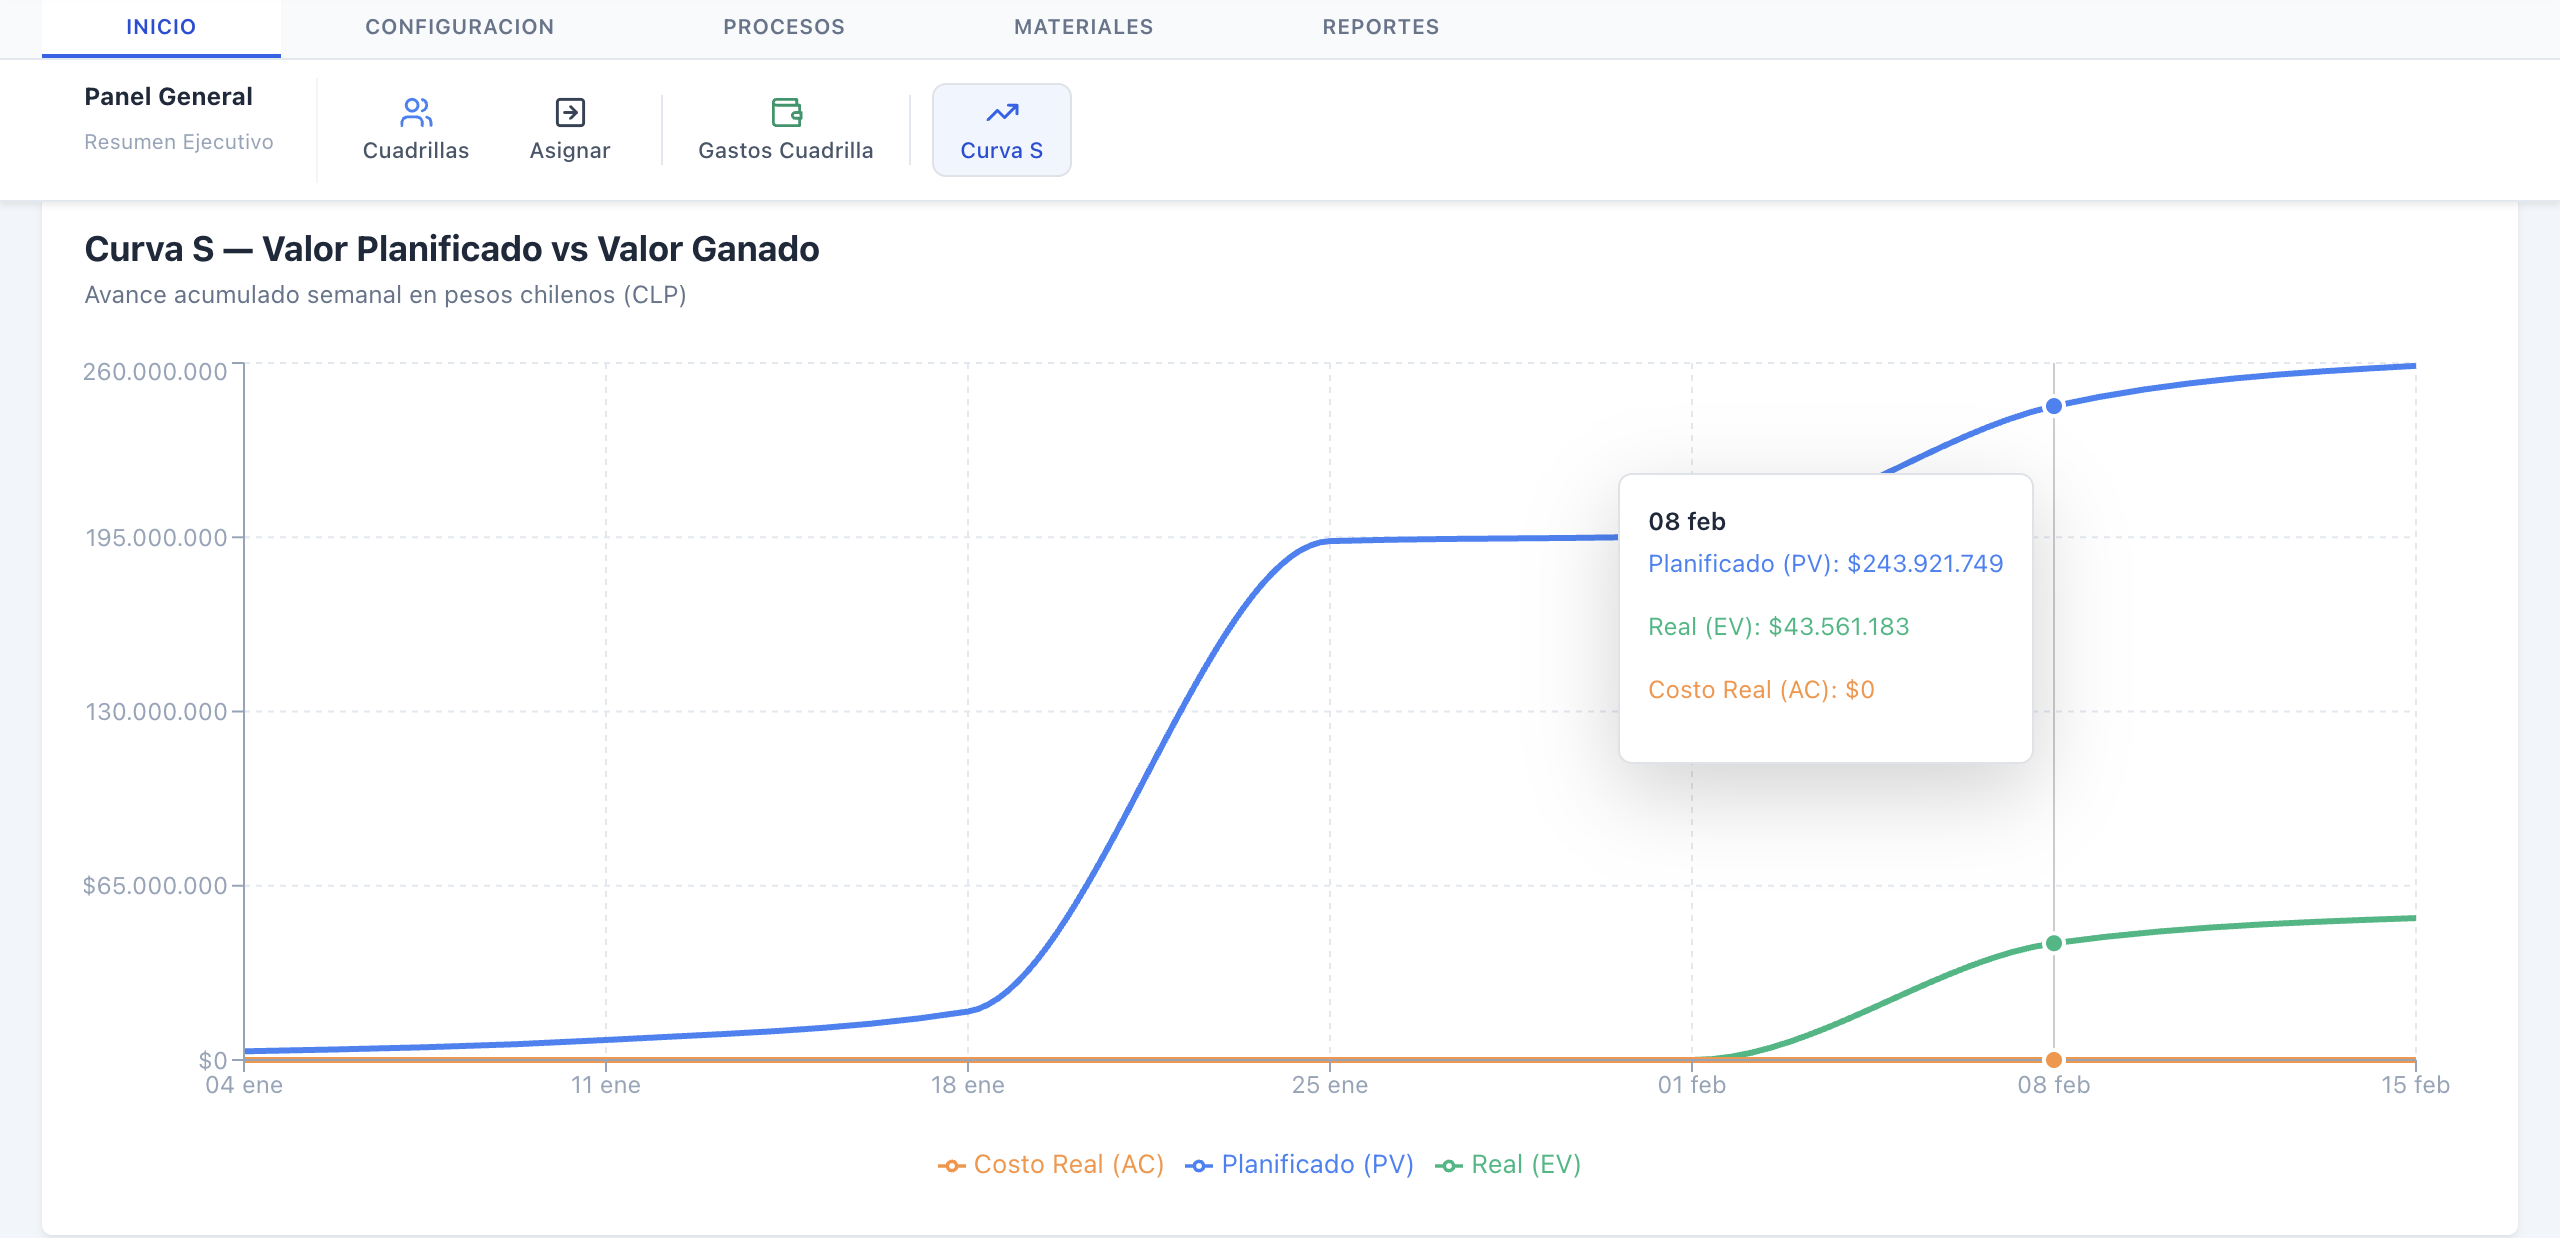Click the green EV data point on 08 feb
Viewport: 2560px width, 1238px height.
(x=2053, y=943)
